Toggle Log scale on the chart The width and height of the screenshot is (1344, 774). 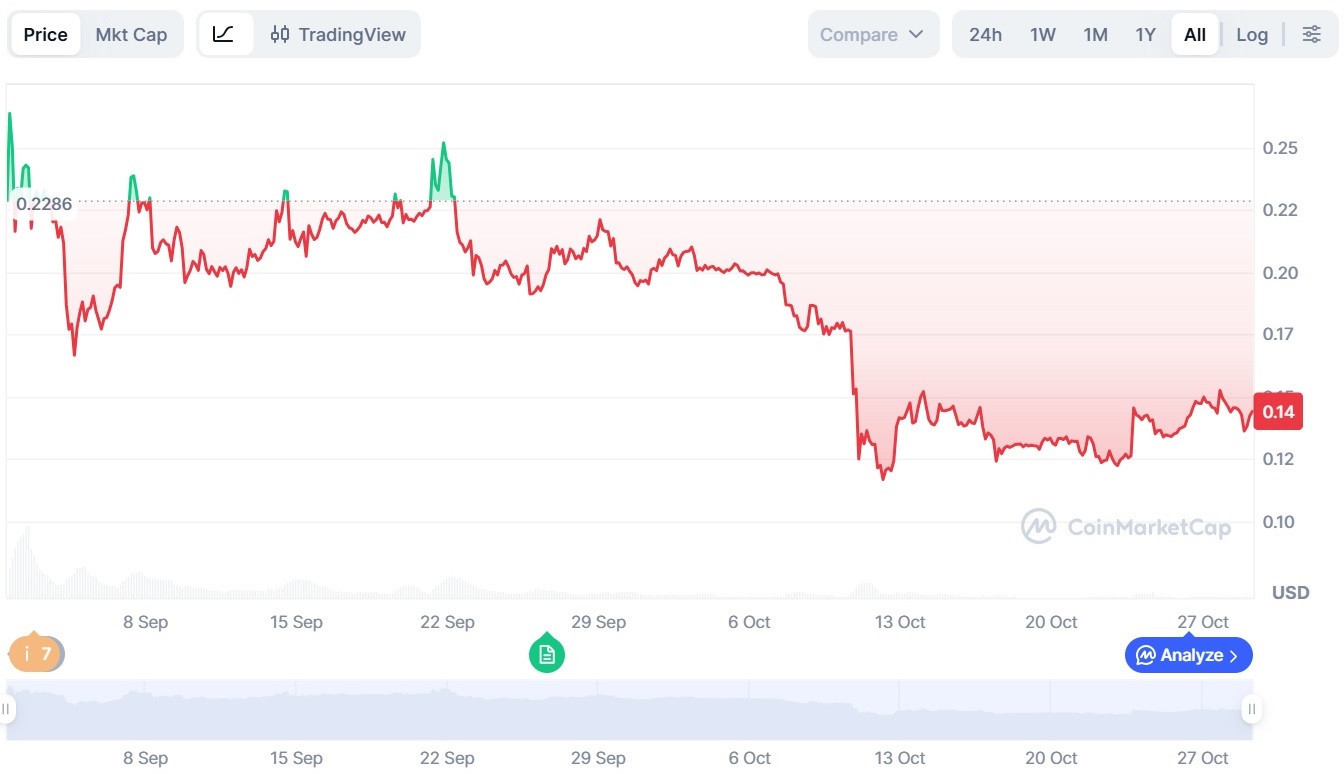1251,35
